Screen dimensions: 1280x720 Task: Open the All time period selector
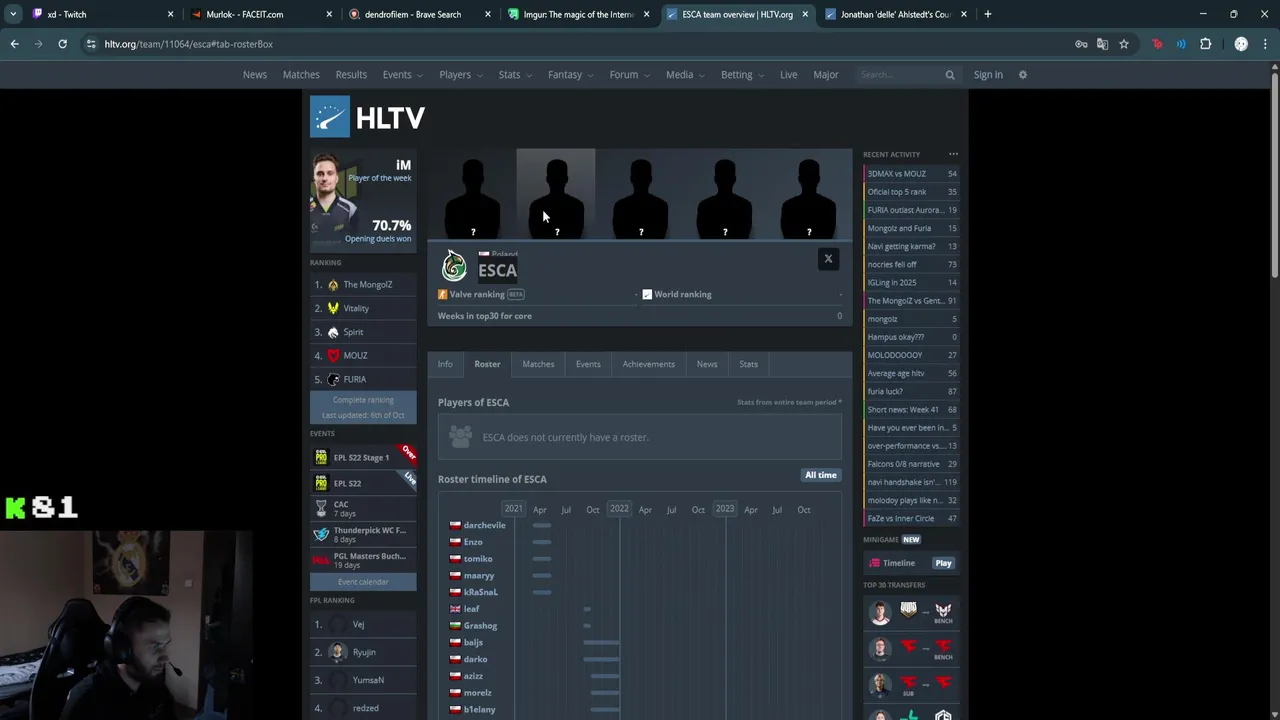pyautogui.click(x=821, y=475)
